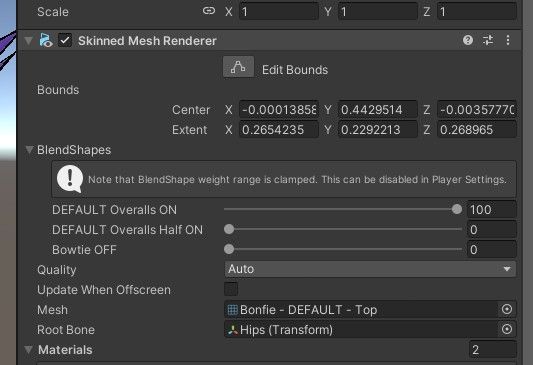Click the blend shape clamp warning icon
Image resolution: width=533 pixels, height=365 pixels.
(70, 179)
